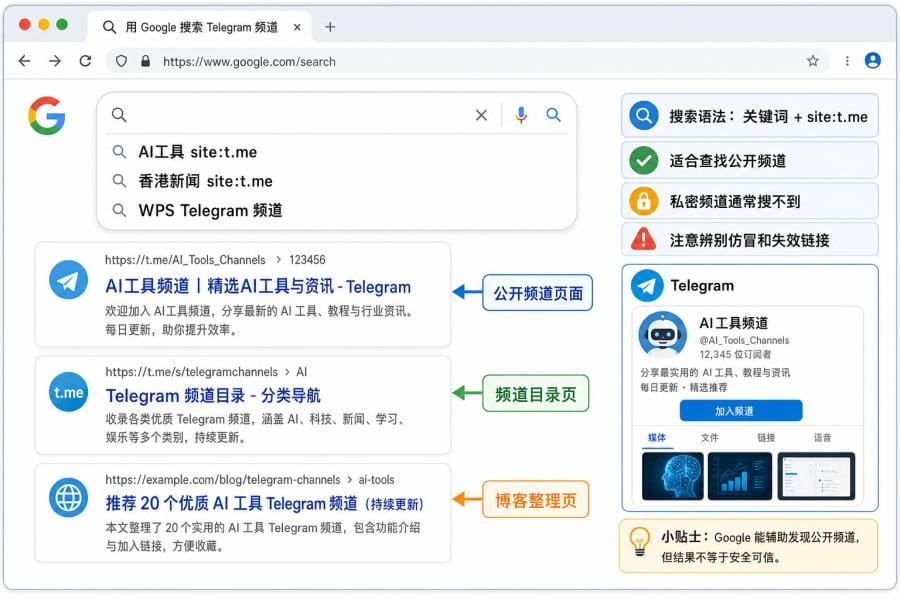
Task: Open a new tab with the plus button
Action: (330, 27)
